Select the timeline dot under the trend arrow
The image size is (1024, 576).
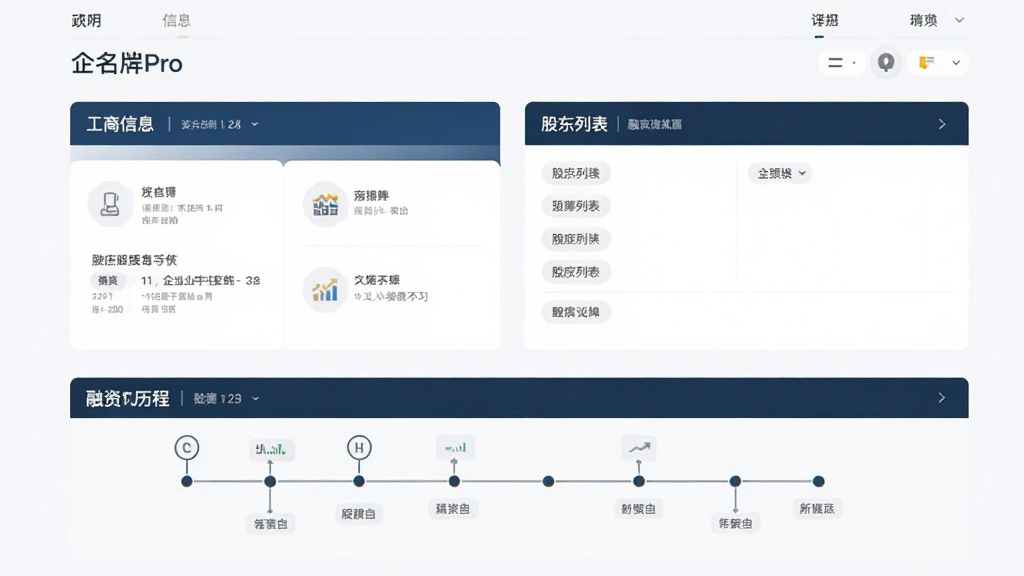coord(639,481)
